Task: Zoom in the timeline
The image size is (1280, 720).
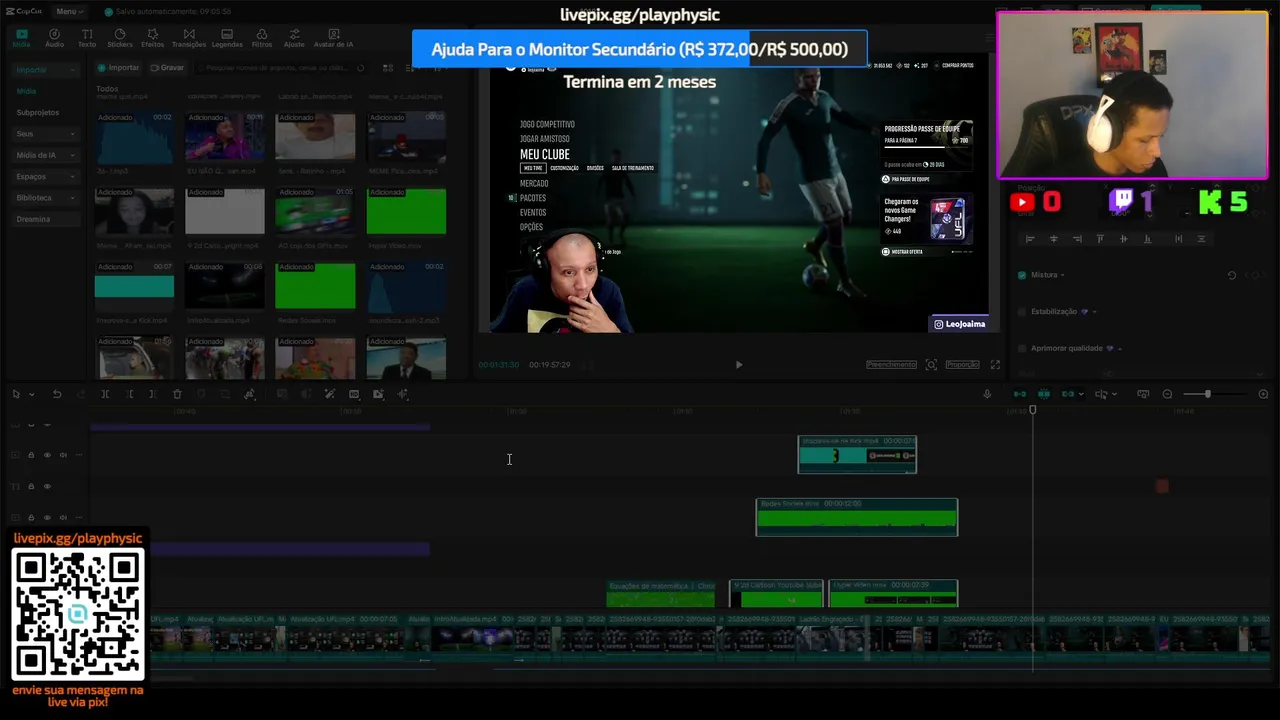Action: point(1263,394)
